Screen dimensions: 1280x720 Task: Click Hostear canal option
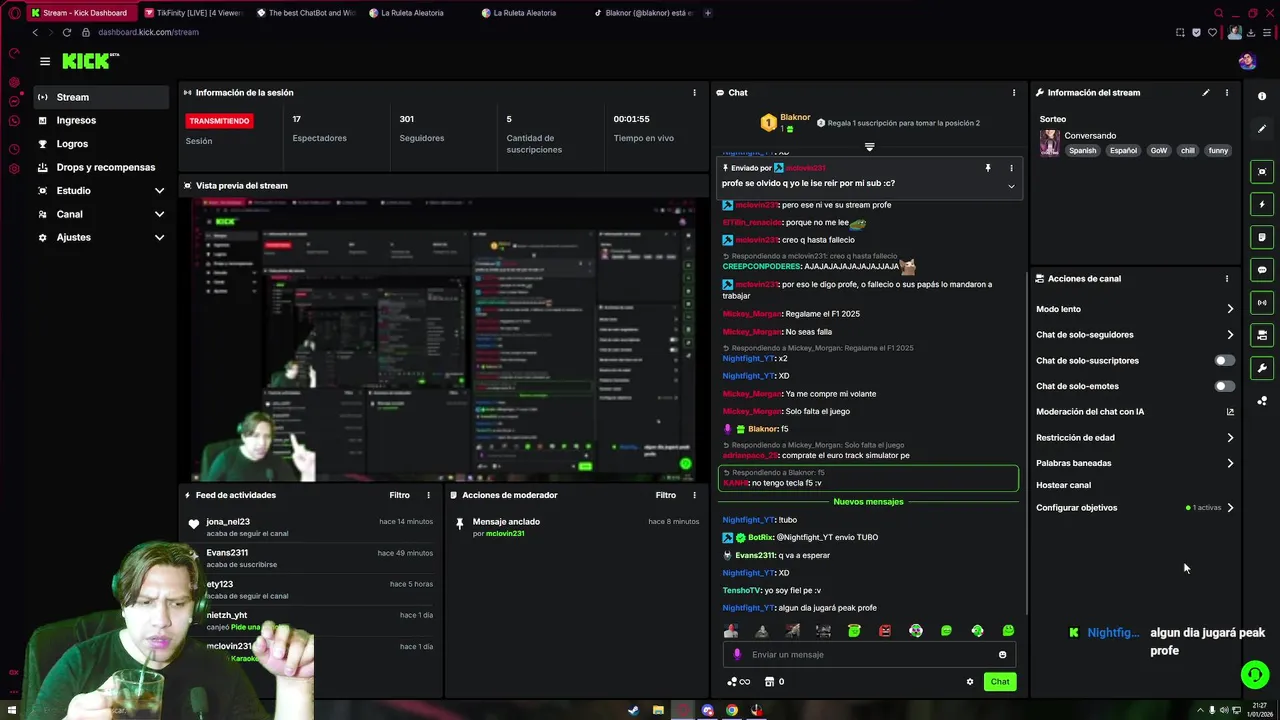(x=1063, y=485)
